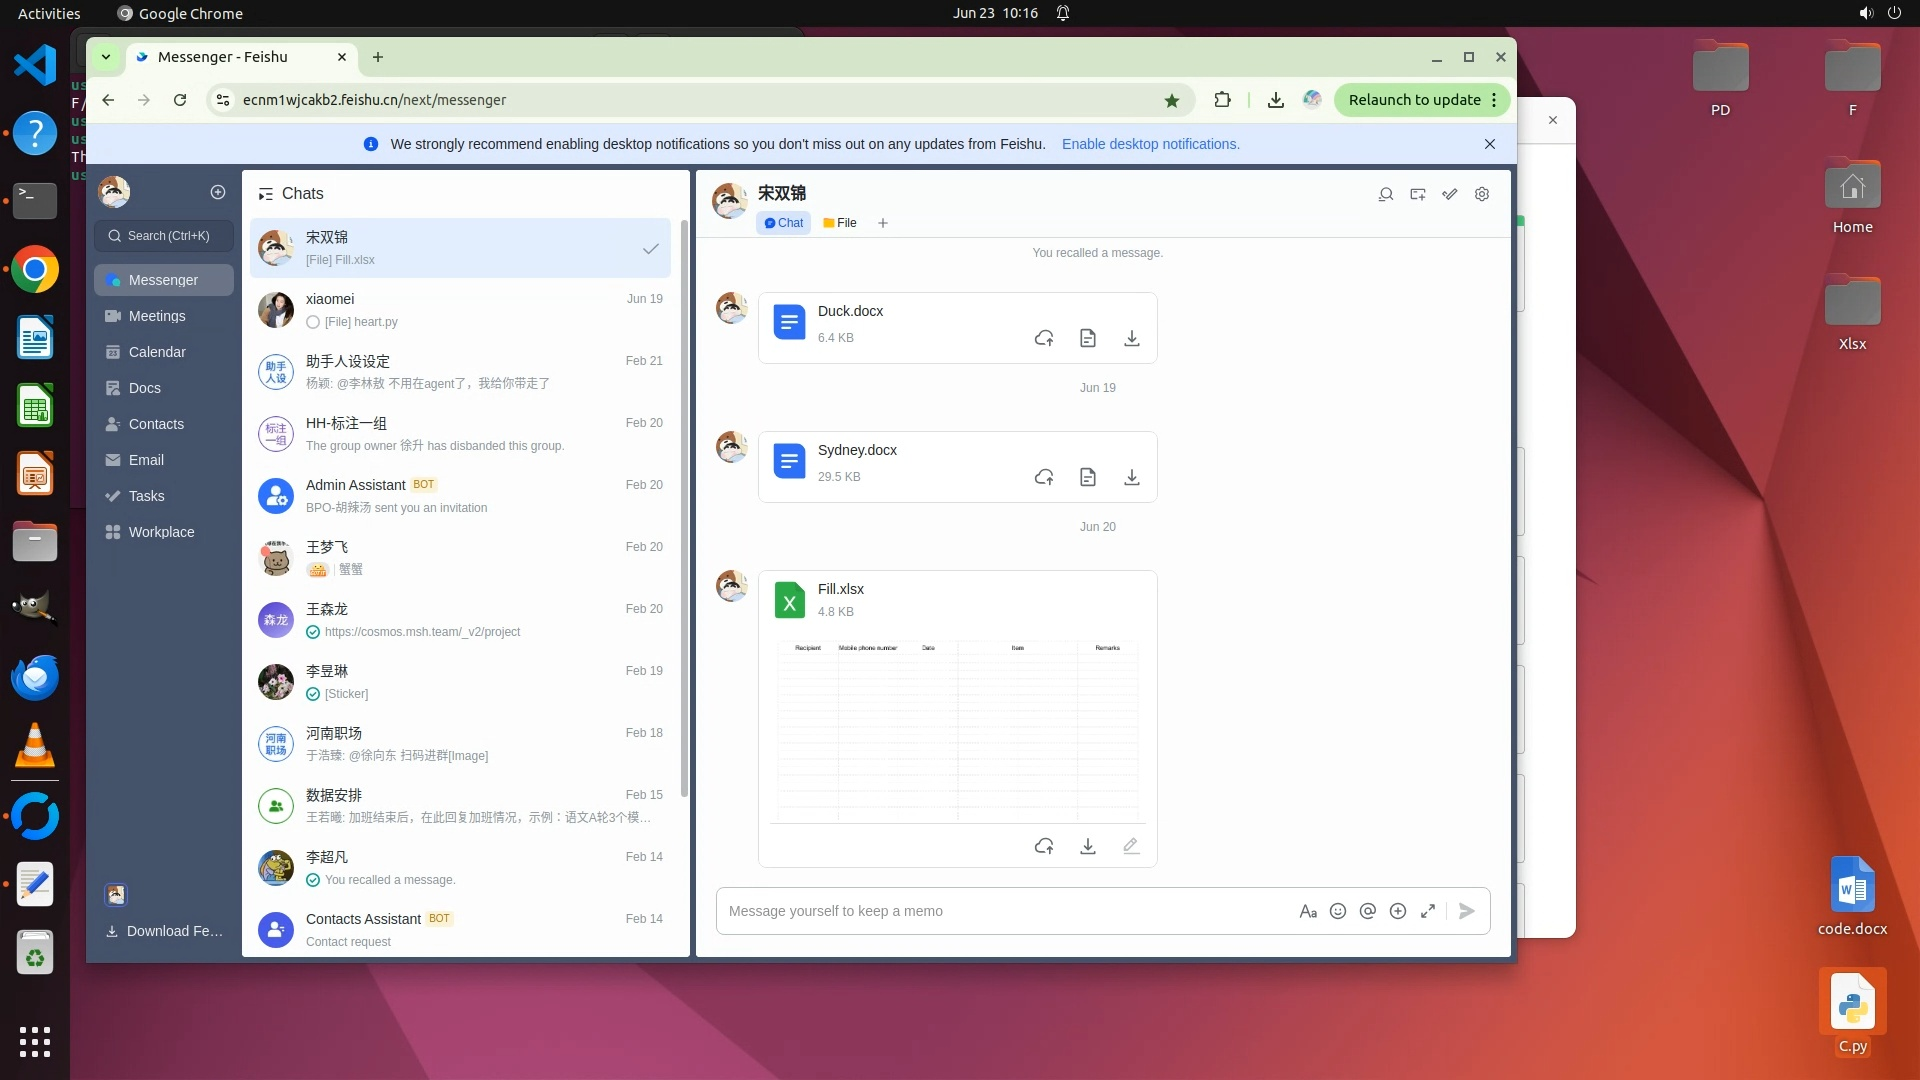Expand message editor to full size
The width and height of the screenshot is (1920, 1080).
click(1428, 911)
